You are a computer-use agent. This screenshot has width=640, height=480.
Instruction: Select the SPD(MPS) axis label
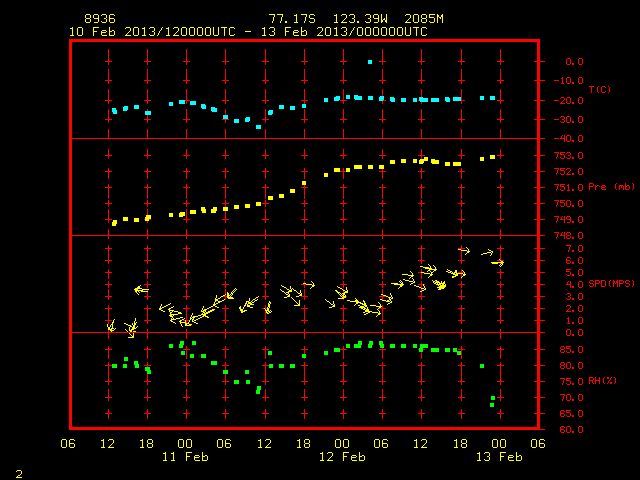pos(611,283)
